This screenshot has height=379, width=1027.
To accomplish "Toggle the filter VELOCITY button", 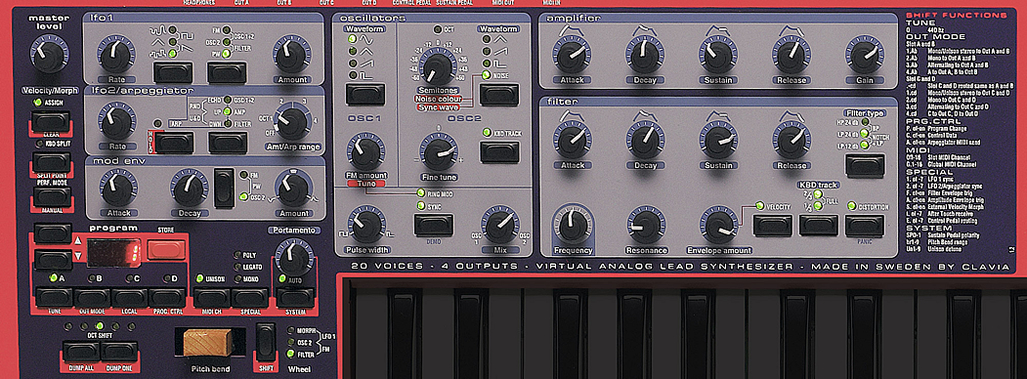I will [x=772, y=225].
